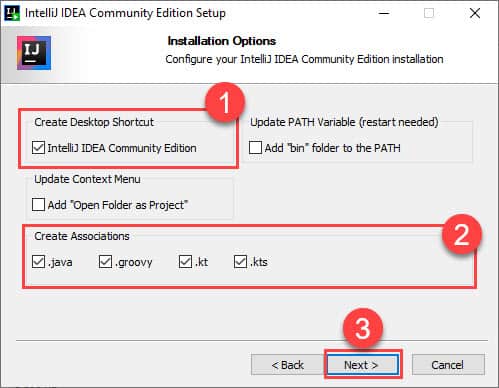Image resolution: width=499 pixels, height=388 pixels.
Task: Click the "Create Desktop Shortcut" group label
Action: click(x=94, y=122)
